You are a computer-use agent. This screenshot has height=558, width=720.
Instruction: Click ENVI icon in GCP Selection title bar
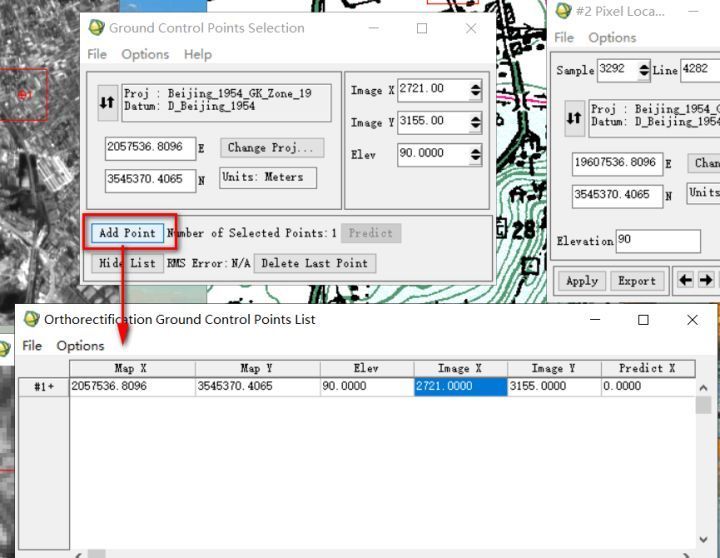click(x=96, y=28)
